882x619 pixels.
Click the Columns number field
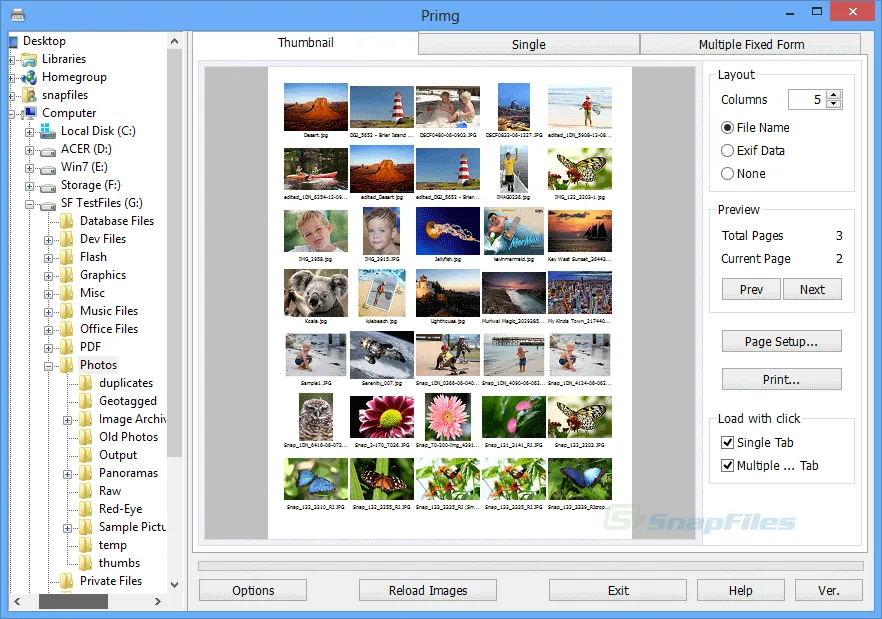click(808, 100)
